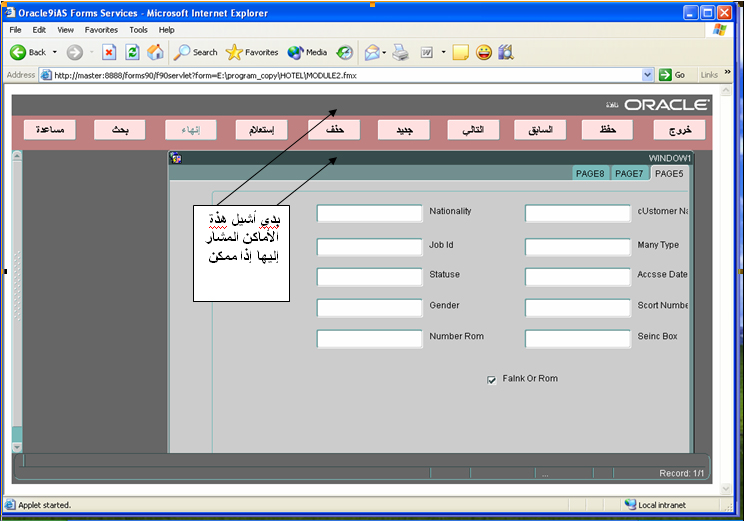Open the Back button history dropdown arrow
745x521 pixels.
[x=54, y=52]
